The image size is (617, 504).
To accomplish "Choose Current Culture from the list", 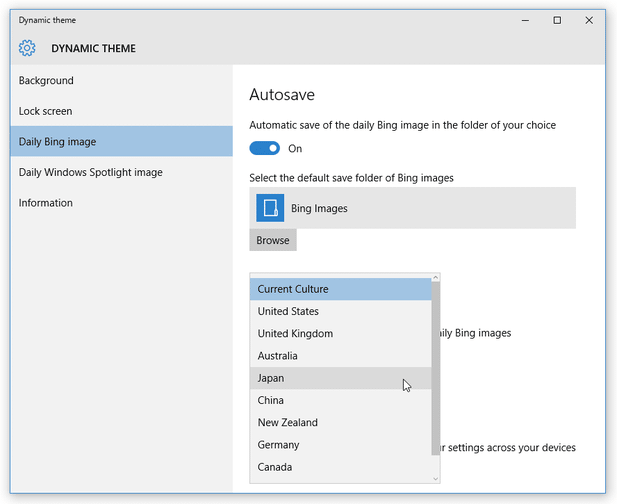I will (x=341, y=289).
